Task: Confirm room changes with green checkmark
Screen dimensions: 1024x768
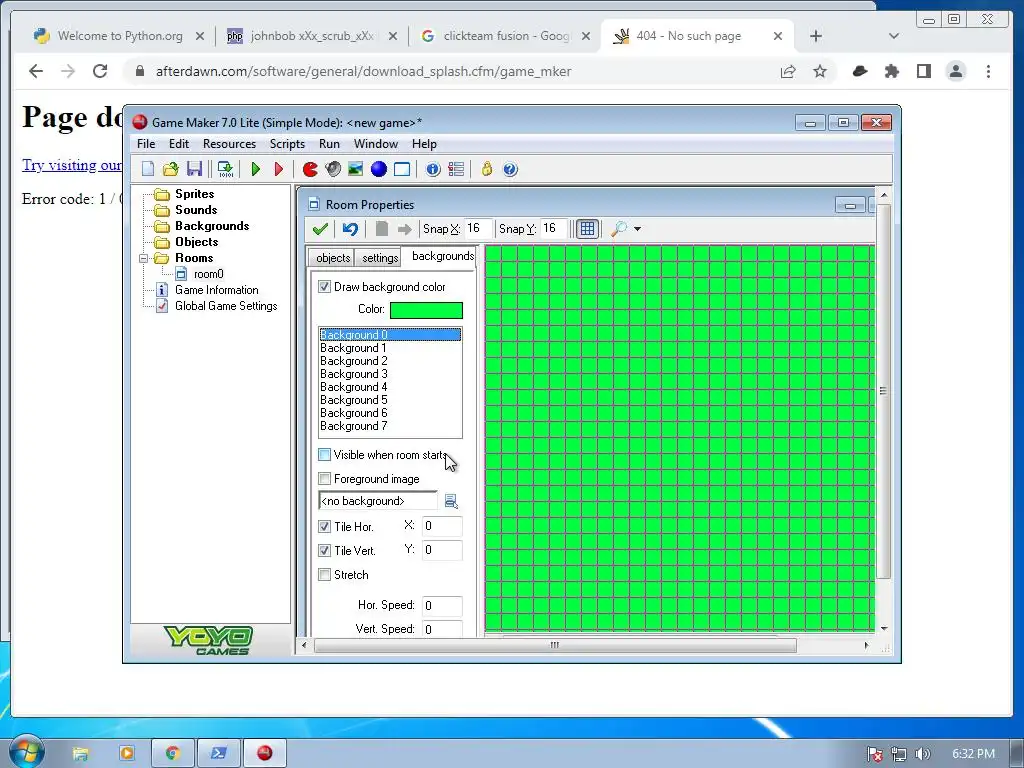Action: [320, 229]
